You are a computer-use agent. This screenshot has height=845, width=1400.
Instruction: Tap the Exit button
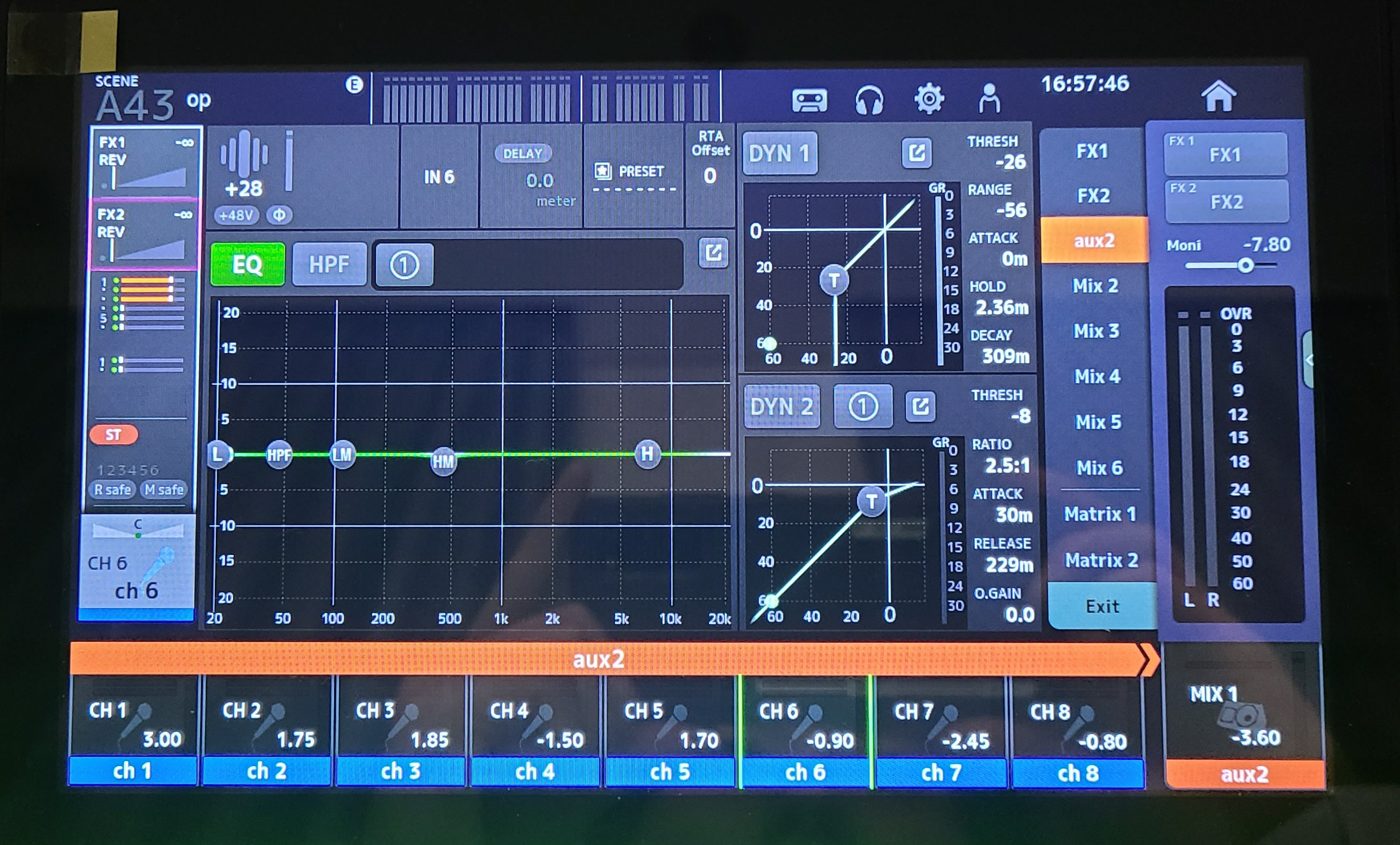coord(1102,606)
